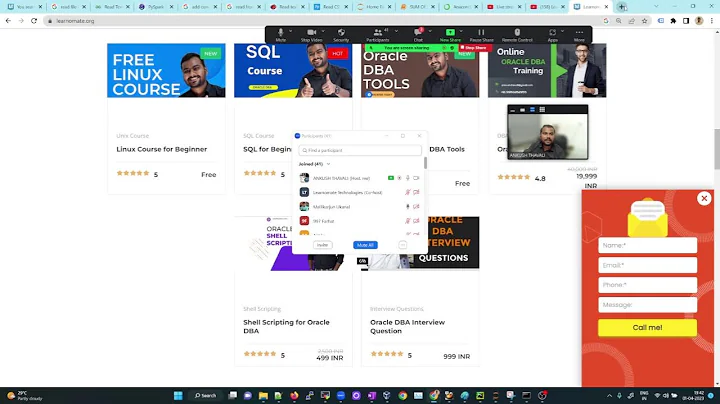Start a New Share in Zoom

coord(450,35)
